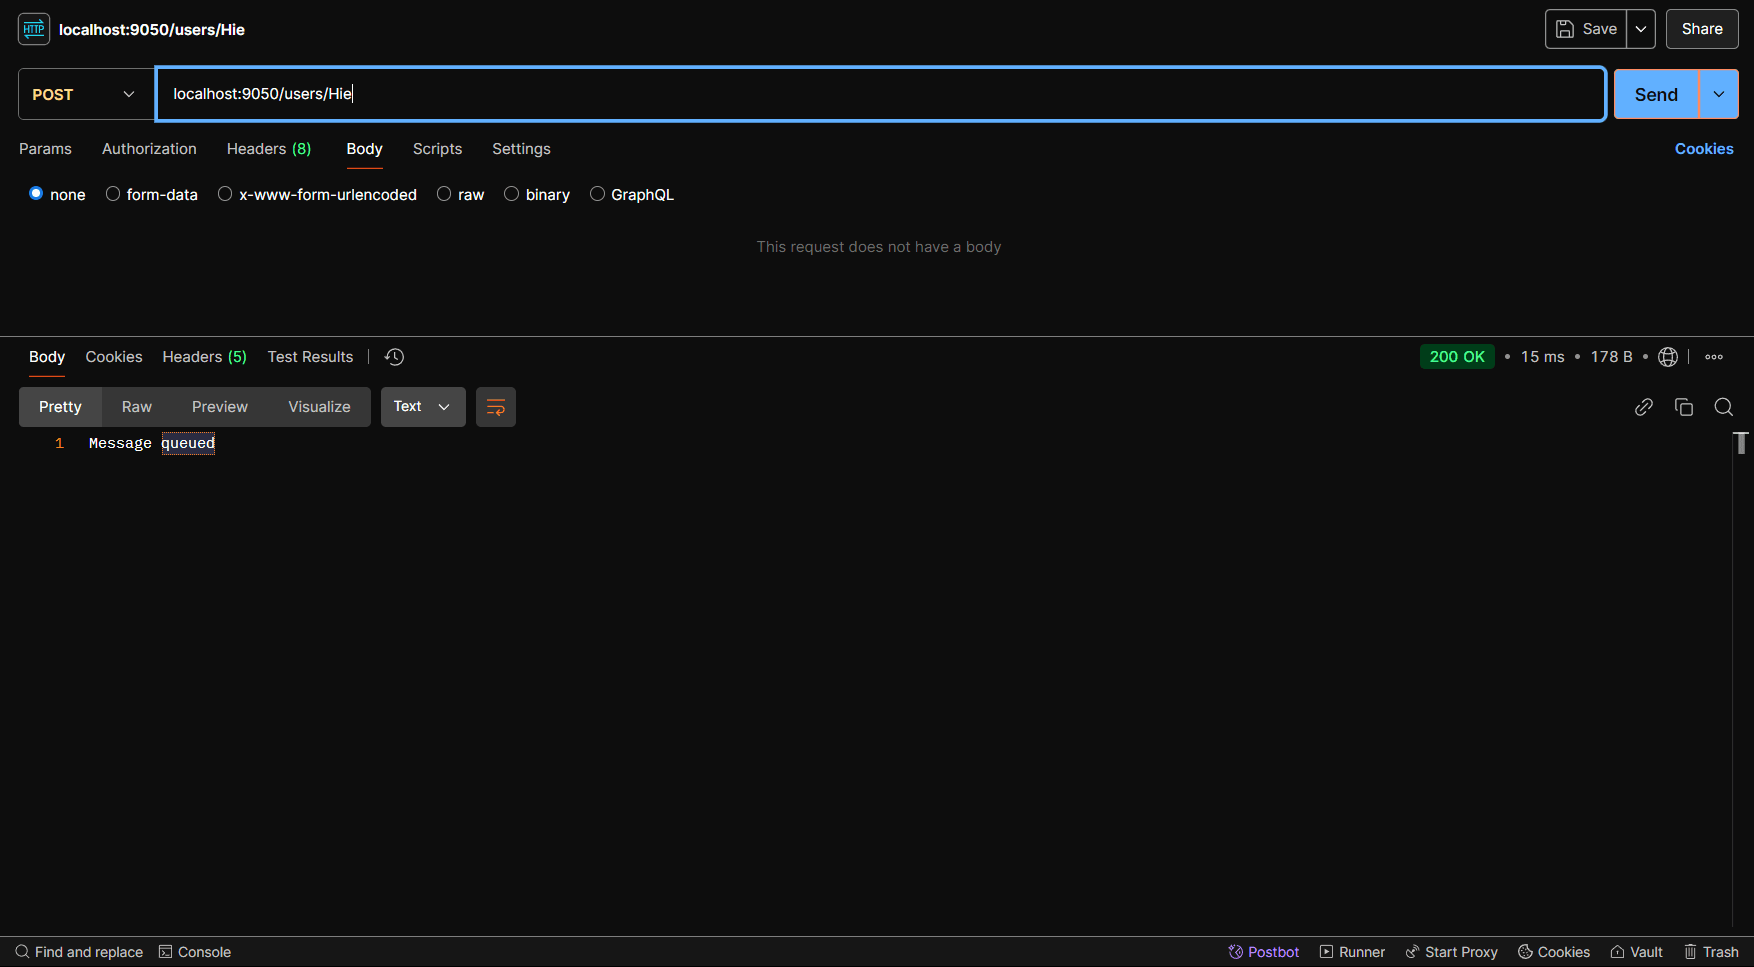Screen dimensions: 1754x967
Task: Switch to the Params tab
Action: coord(45,149)
